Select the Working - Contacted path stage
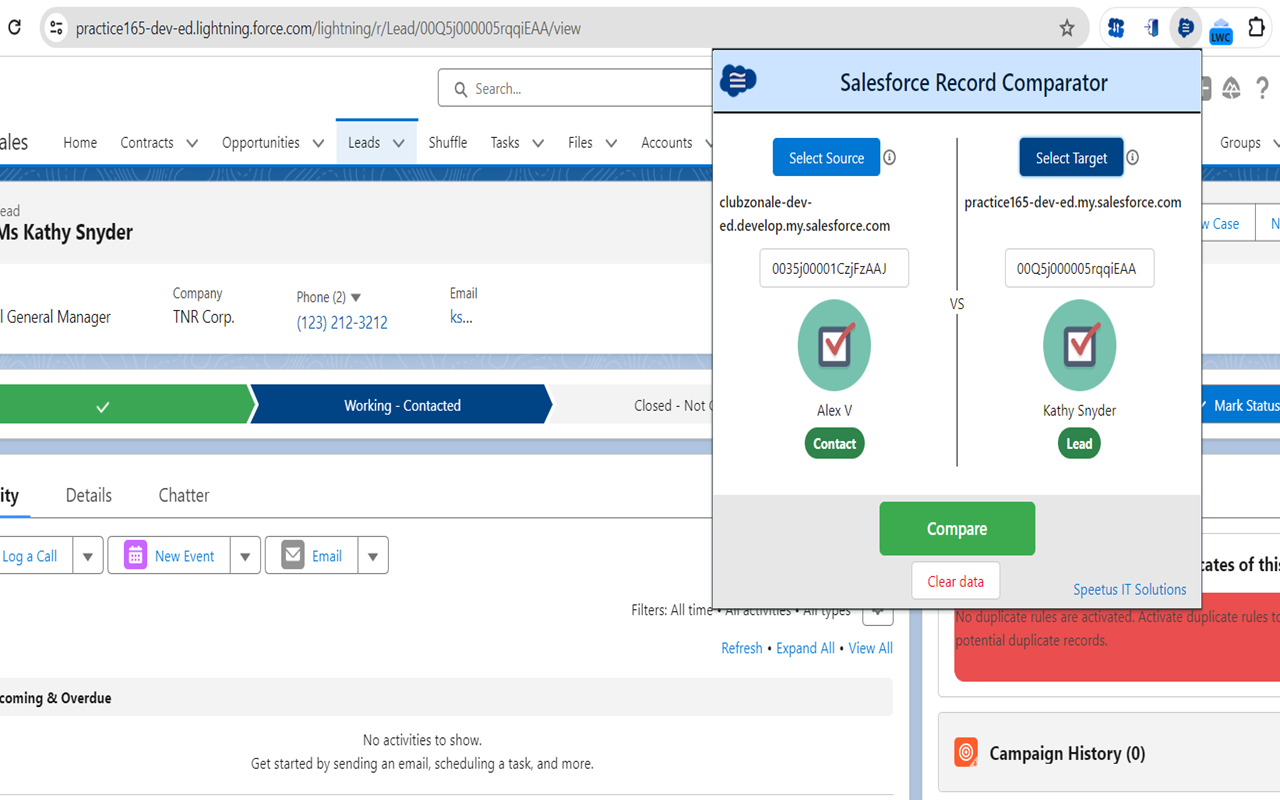 tap(402, 405)
